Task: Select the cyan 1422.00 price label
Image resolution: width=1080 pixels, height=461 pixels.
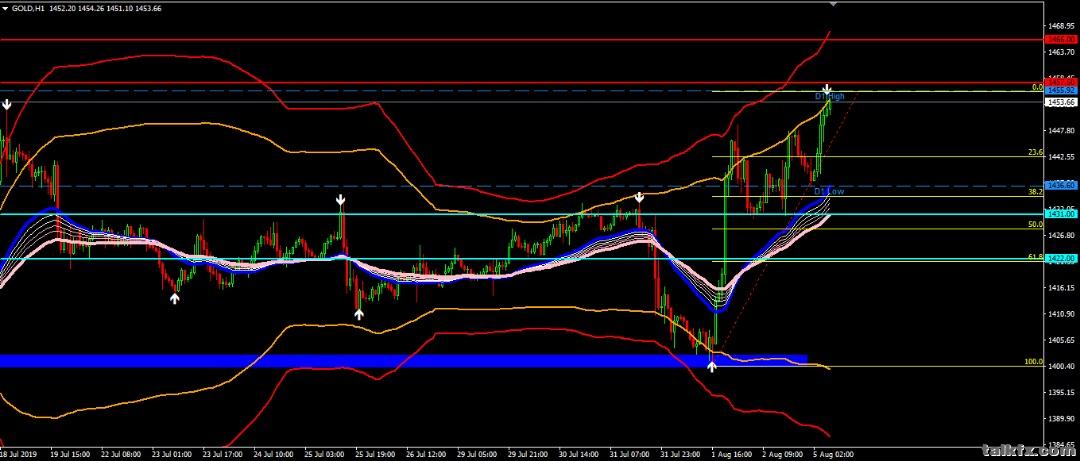Action: click(x=1061, y=259)
